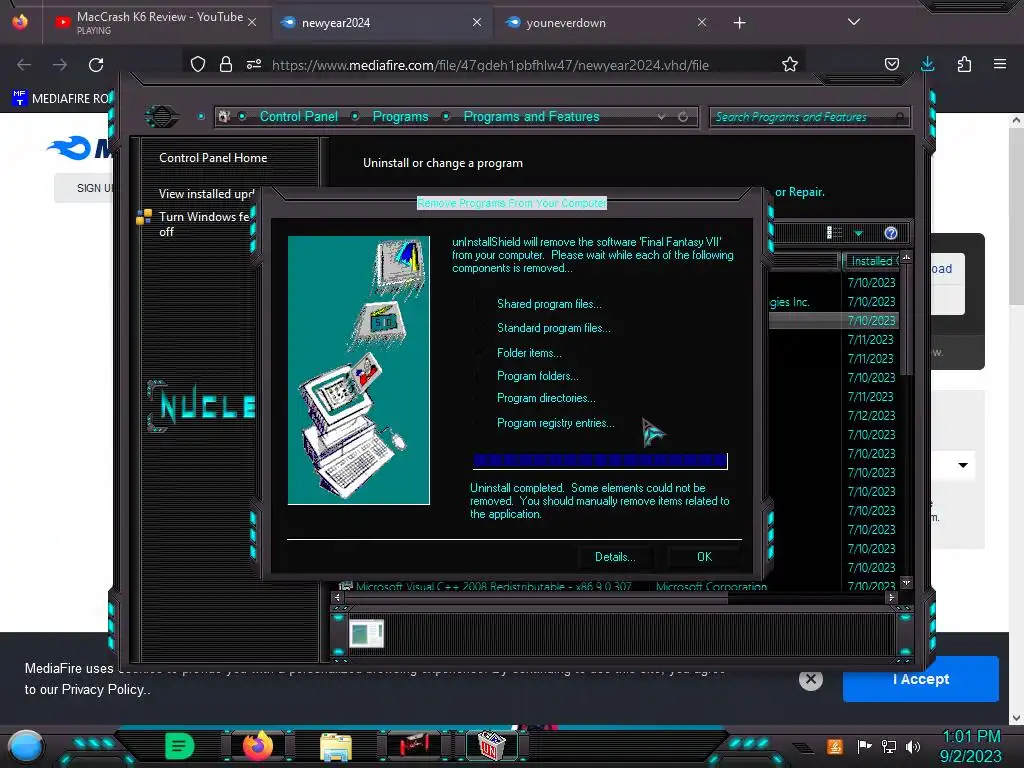The image size is (1024, 768).
Task: Open the green notes app on taskbar
Action: coord(179,746)
